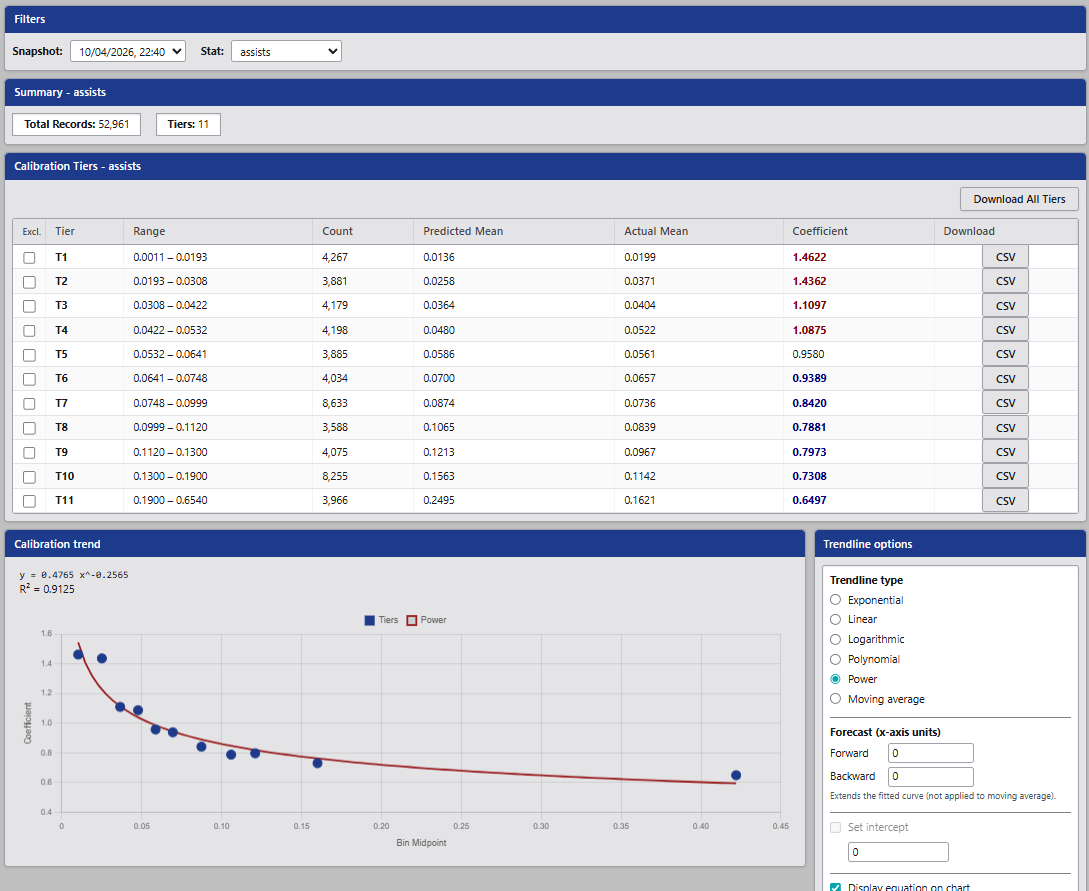1089x891 pixels.
Task: Click the rightmost chart data point
Action: [736, 775]
